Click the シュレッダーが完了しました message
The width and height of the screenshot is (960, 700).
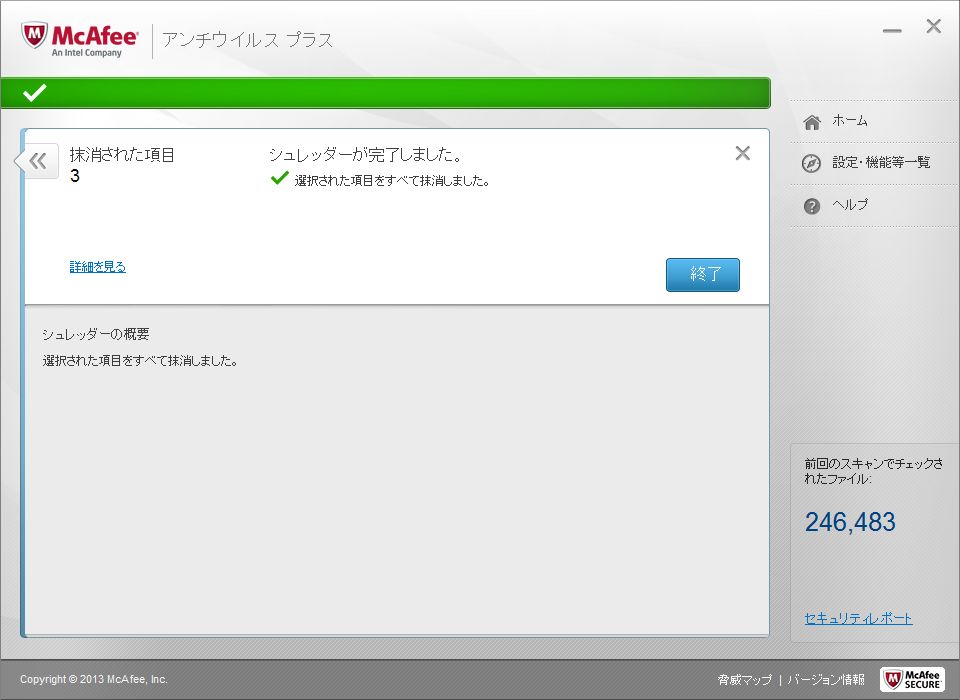click(366, 154)
